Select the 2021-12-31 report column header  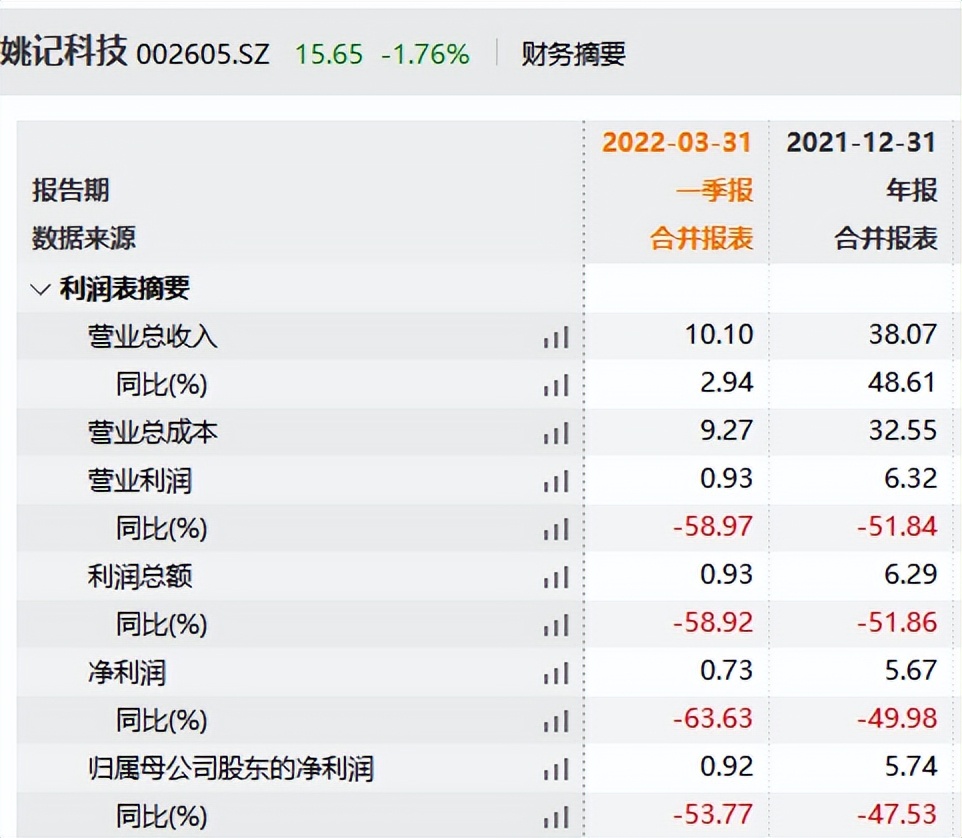[x=861, y=142]
